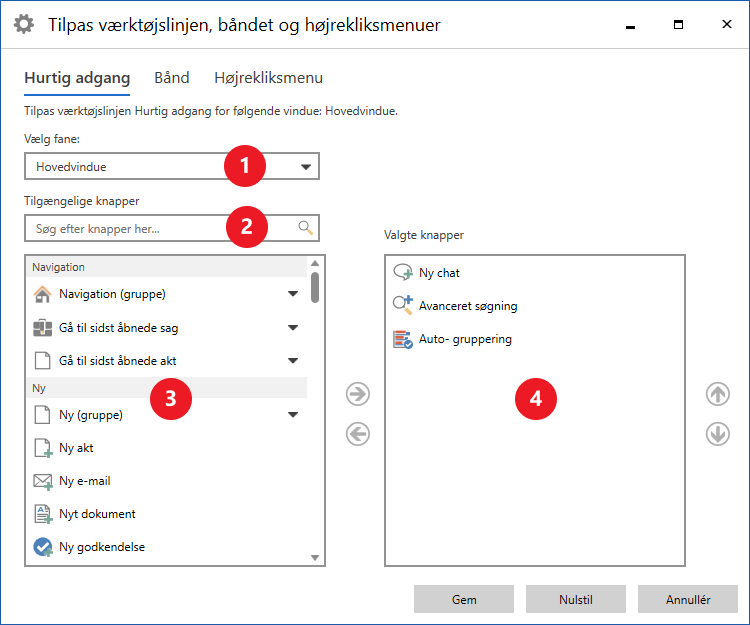
Task: Click the Nyt dokument icon
Action: click(43, 514)
